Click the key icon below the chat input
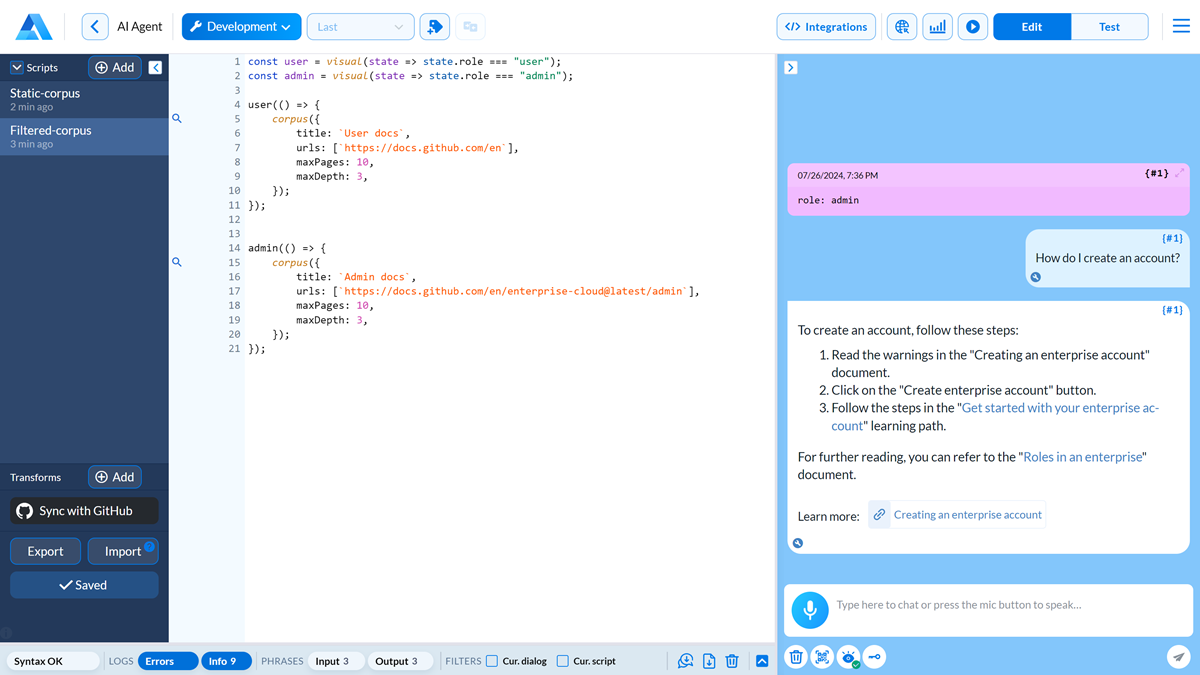Viewport: 1200px width, 675px height. click(x=874, y=657)
